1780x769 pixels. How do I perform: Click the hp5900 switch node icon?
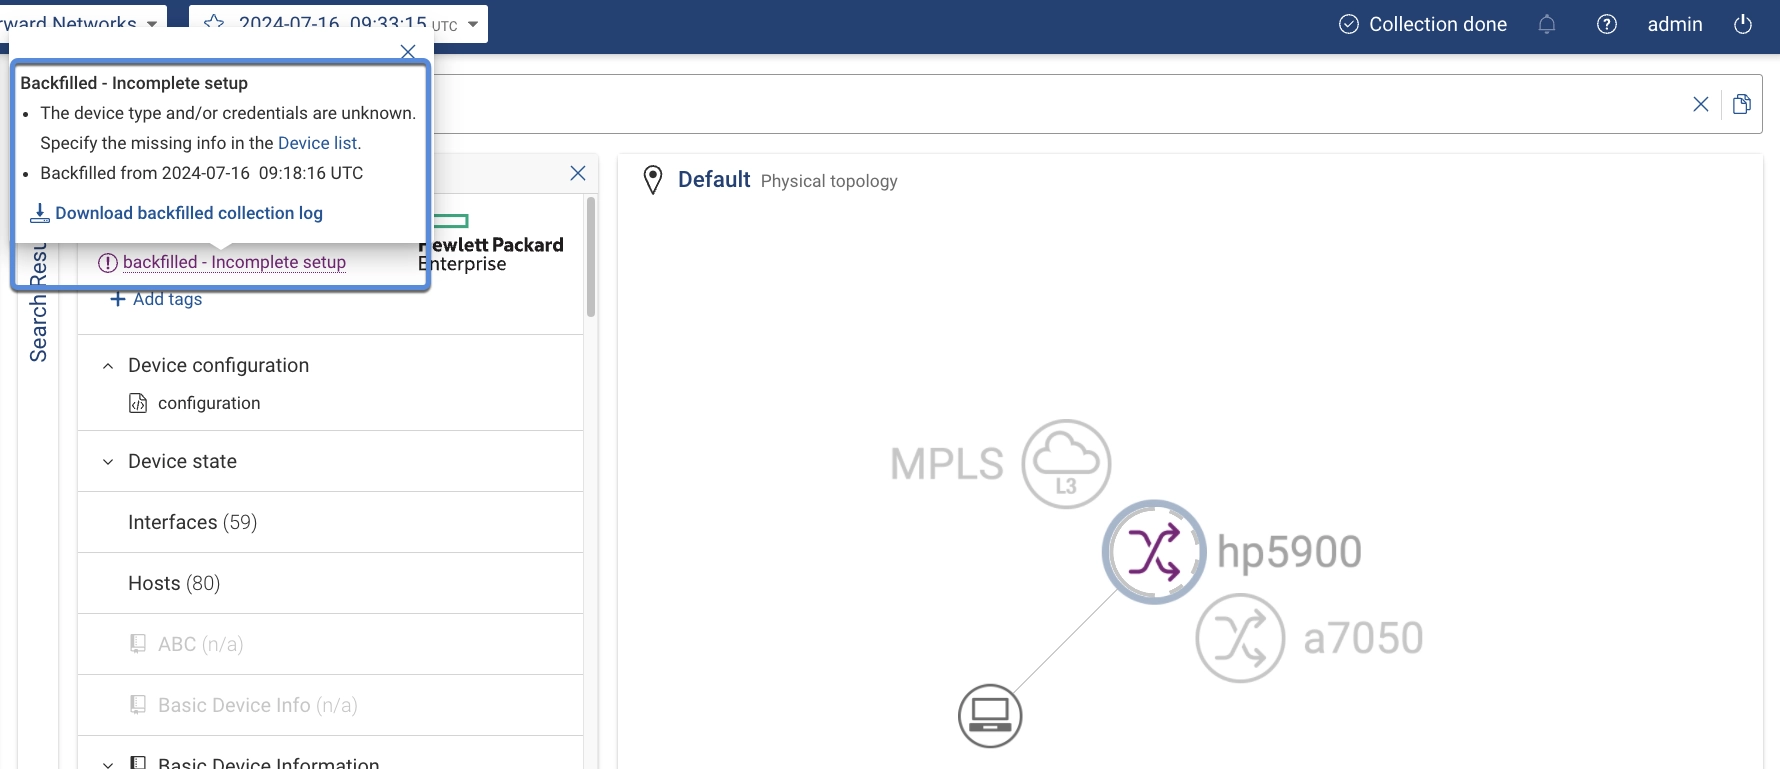[x=1153, y=552]
